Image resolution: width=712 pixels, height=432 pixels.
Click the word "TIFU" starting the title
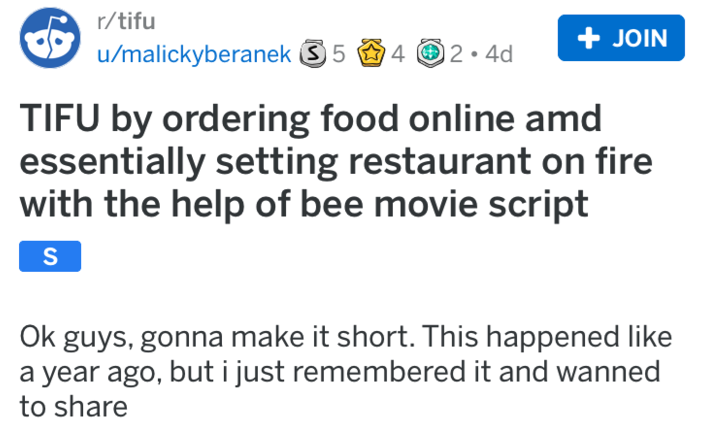[61, 118]
